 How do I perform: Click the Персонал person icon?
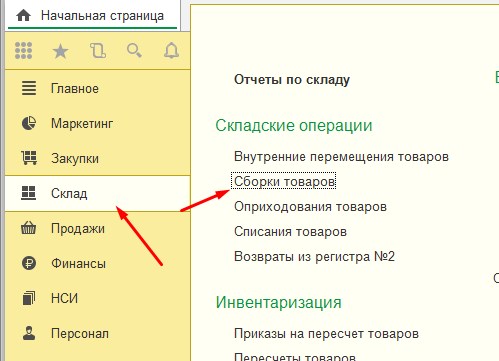coord(29,333)
